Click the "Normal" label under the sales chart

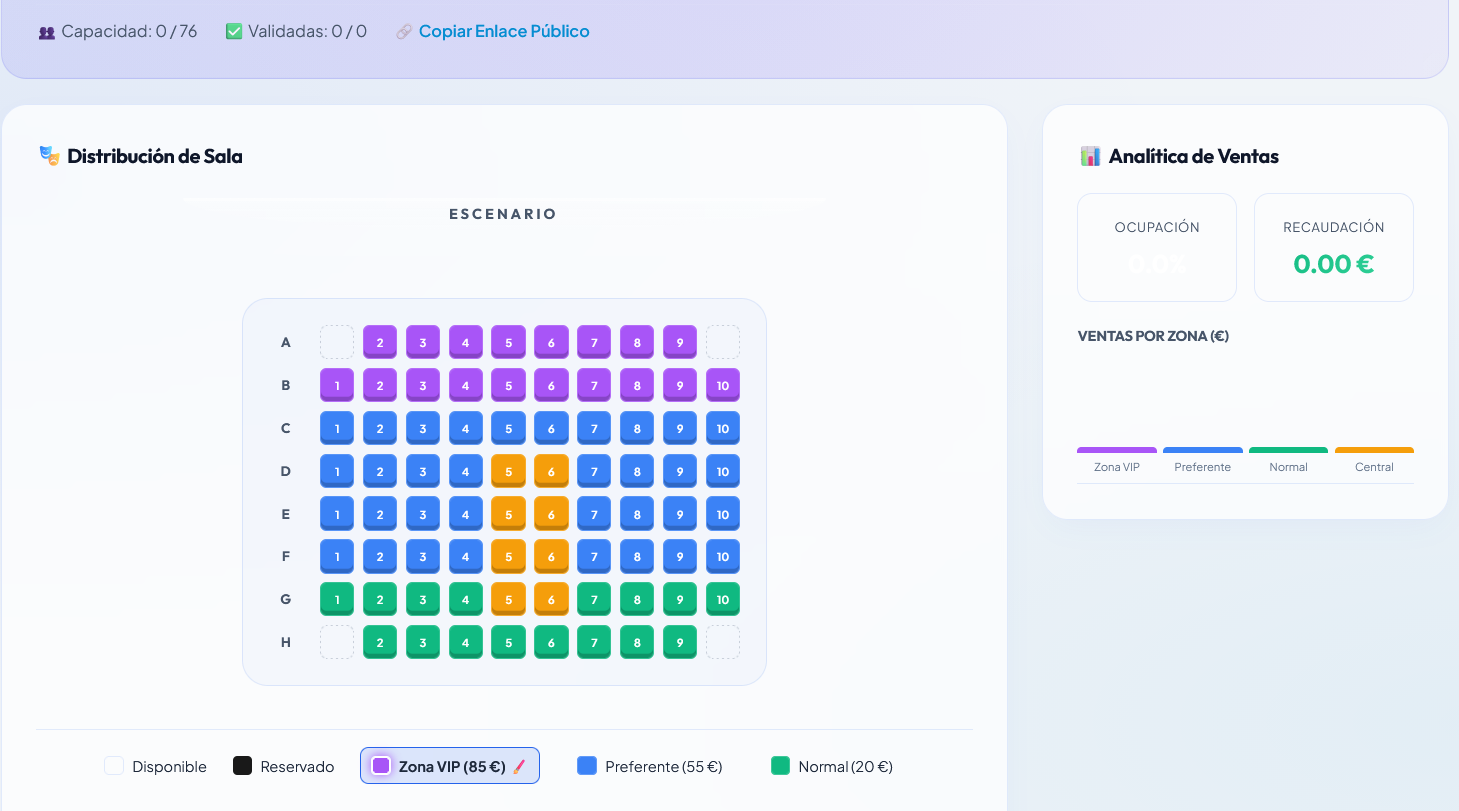1288,467
